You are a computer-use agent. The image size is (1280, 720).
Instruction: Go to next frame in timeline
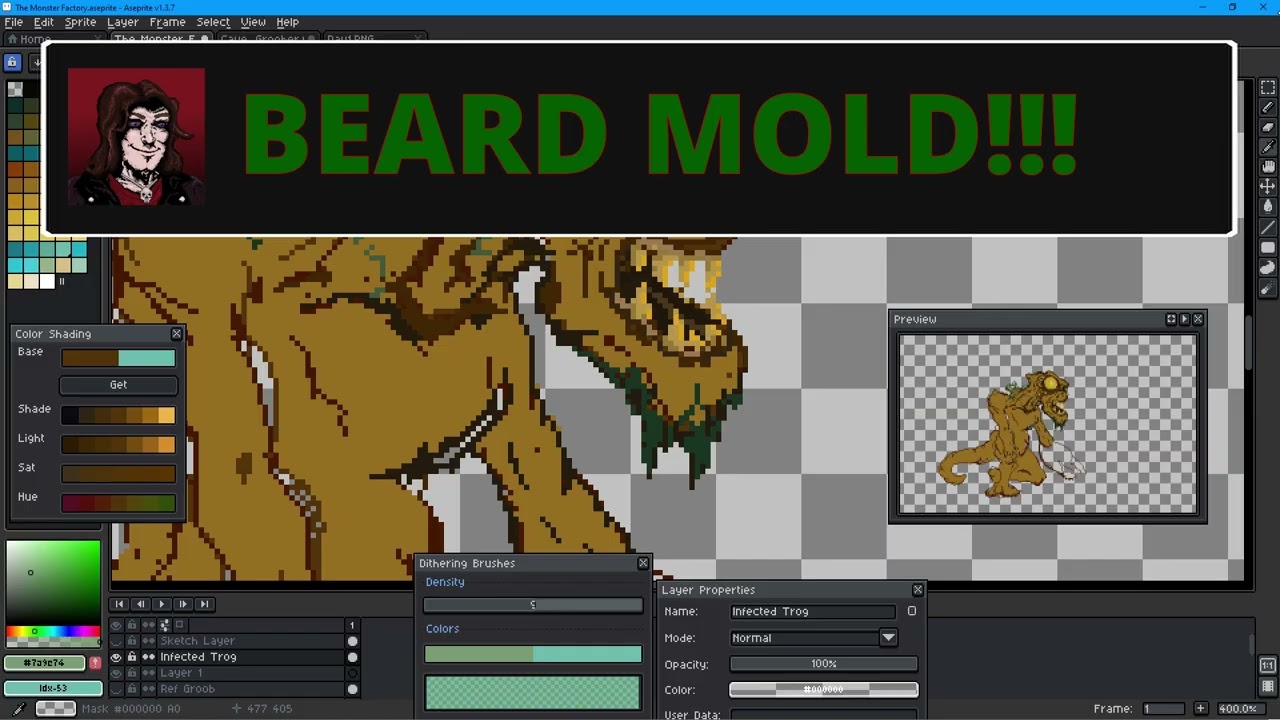(x=182, y=604)
